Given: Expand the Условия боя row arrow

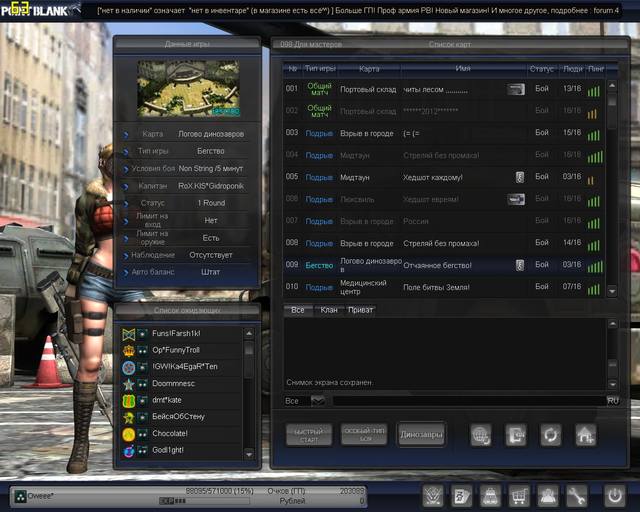Looking at the screenshot, I should [126, 169].
